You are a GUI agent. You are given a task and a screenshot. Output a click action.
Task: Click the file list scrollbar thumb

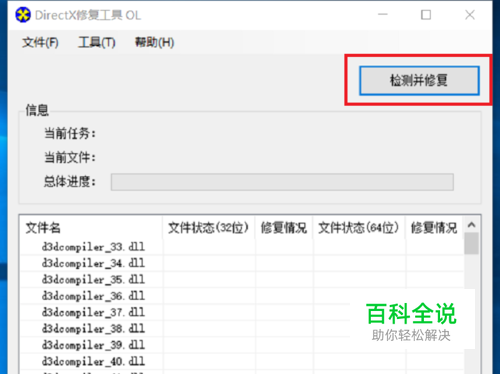[x=471, y=244]
